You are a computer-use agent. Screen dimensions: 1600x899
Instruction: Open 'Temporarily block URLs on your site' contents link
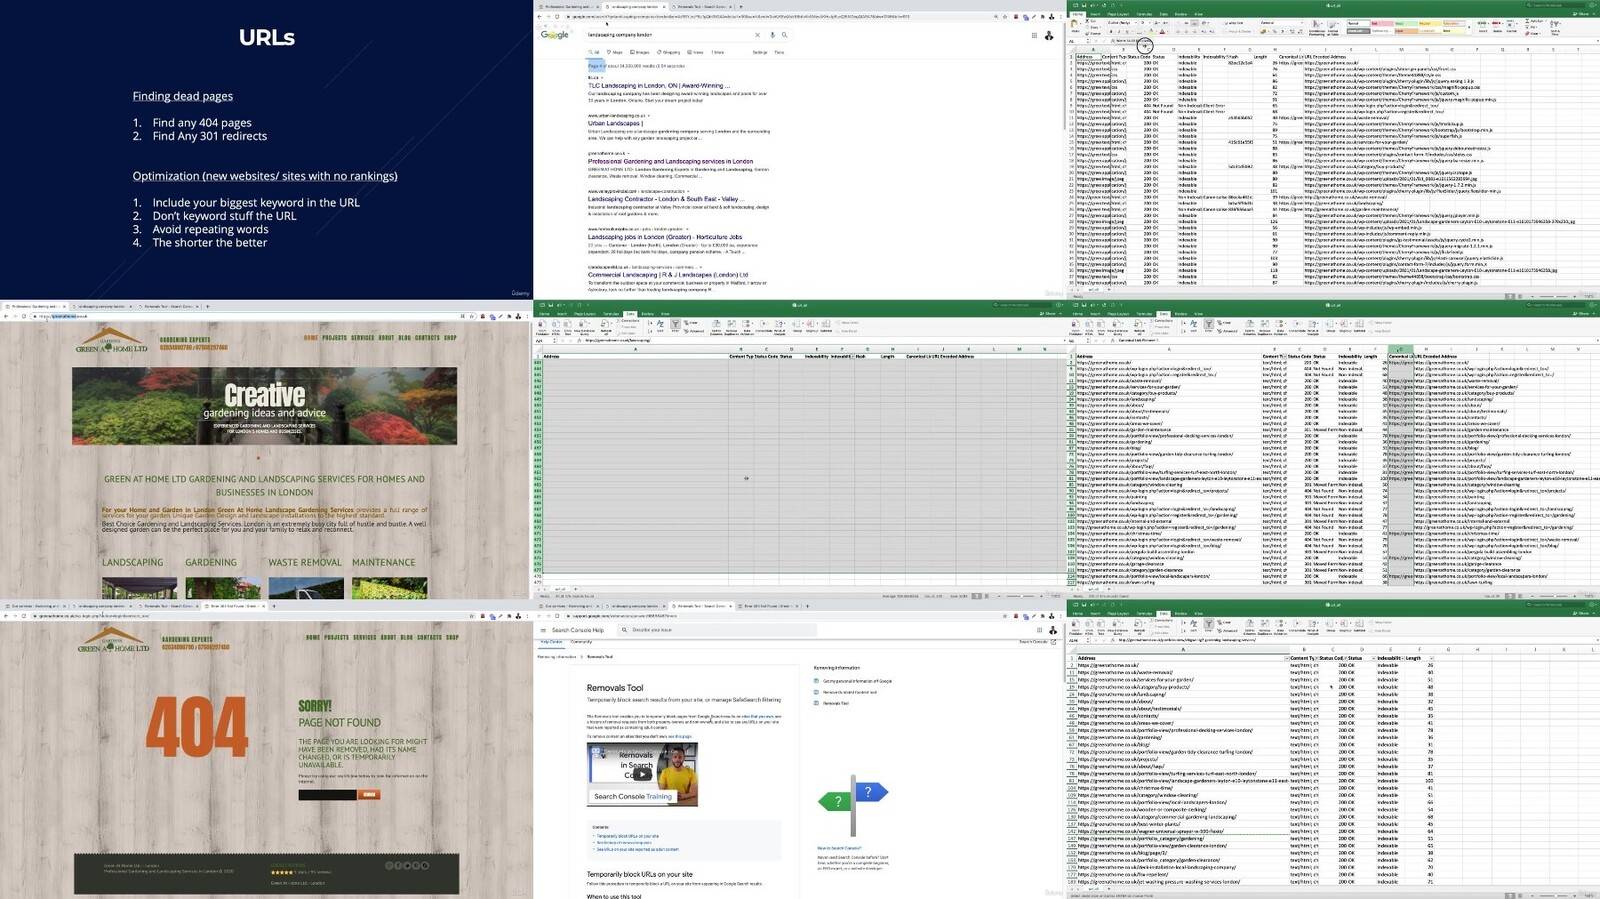point(628,836)
